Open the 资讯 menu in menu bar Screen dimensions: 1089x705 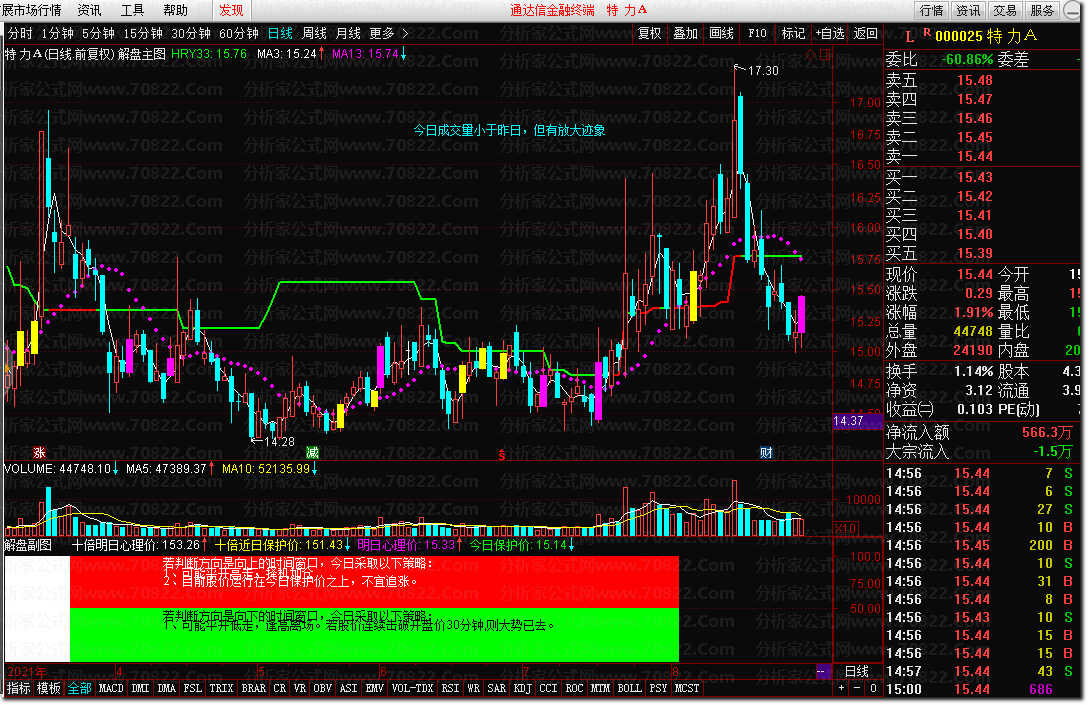point(90,10)
